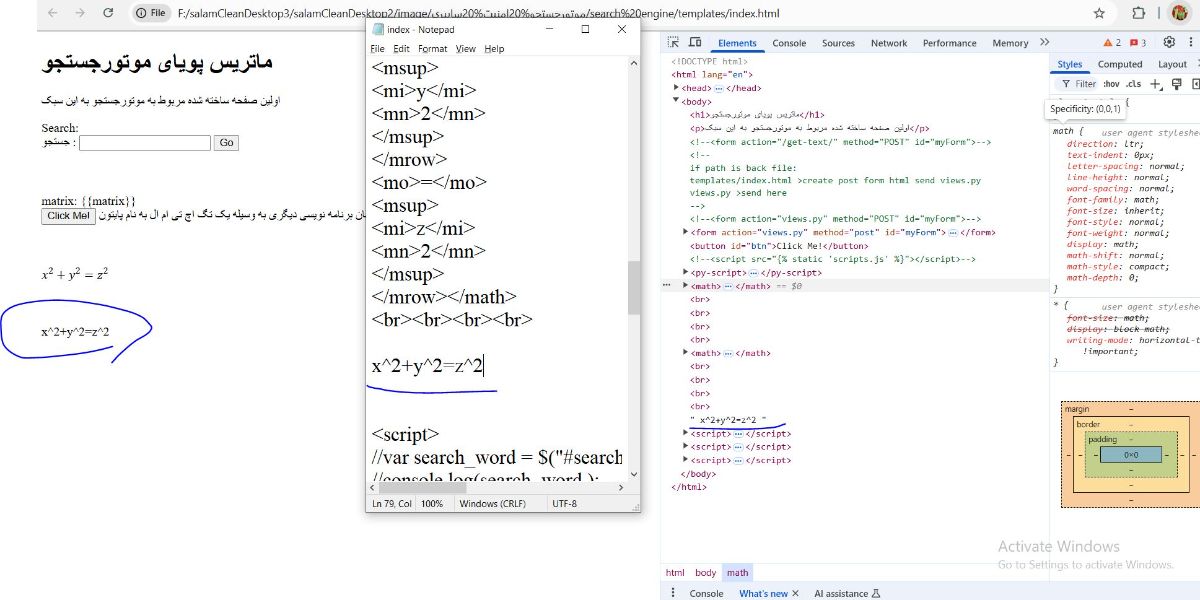Toggle the :hov element state panel
The image size is (1200, 600).
click(1111, 84)
